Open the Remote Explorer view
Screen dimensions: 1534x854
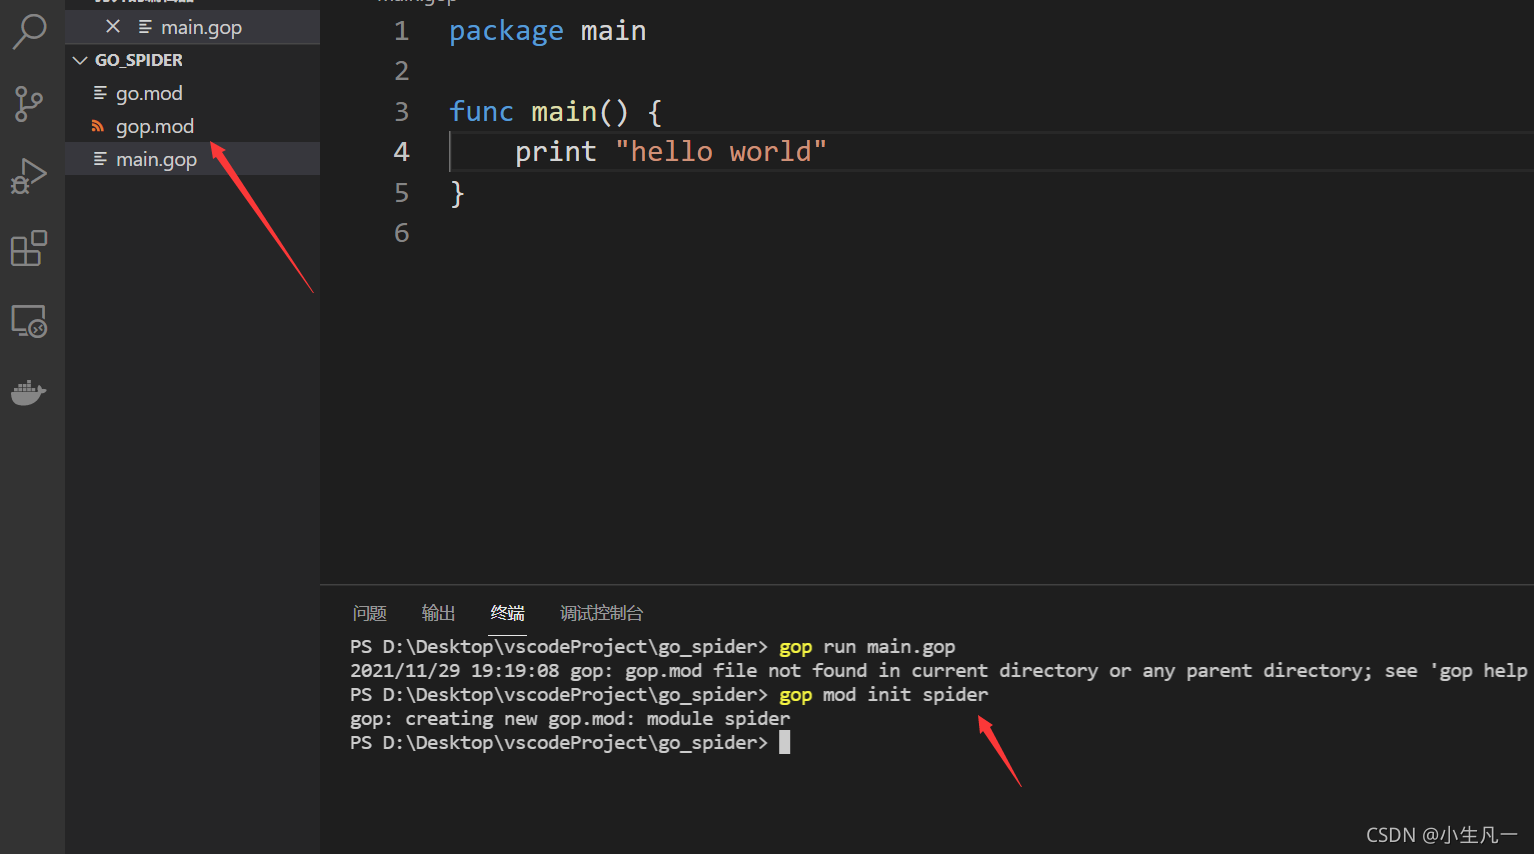click(x=29, y=321)
